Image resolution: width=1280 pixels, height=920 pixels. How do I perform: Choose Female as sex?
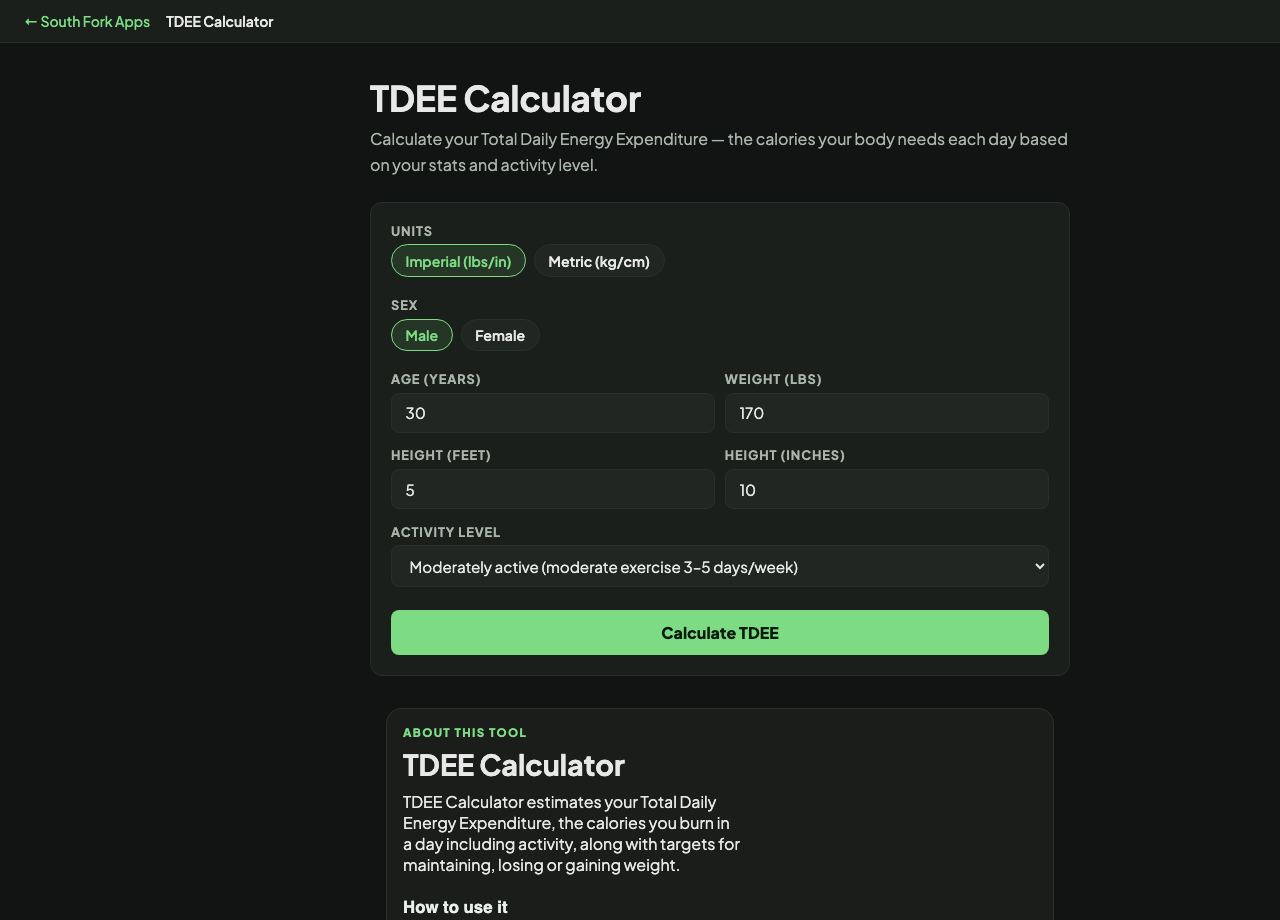pyautogui.click(x=500, y=335)
